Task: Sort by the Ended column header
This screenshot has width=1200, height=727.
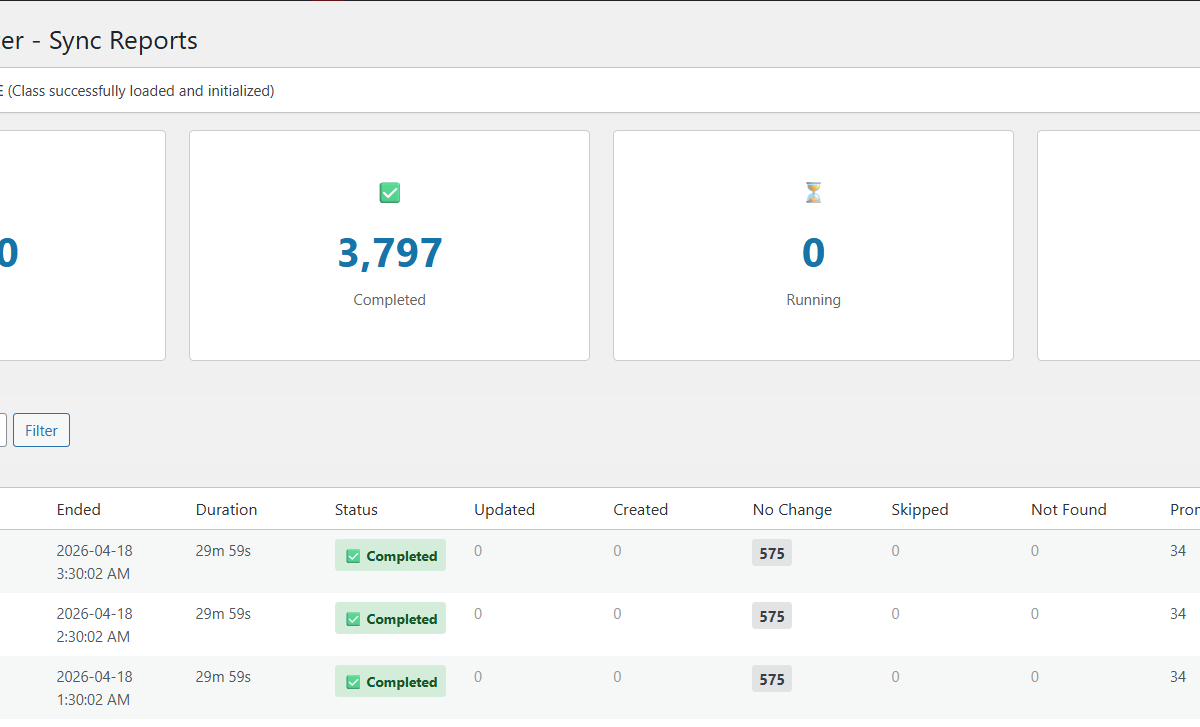Action: tap(78, 509)
